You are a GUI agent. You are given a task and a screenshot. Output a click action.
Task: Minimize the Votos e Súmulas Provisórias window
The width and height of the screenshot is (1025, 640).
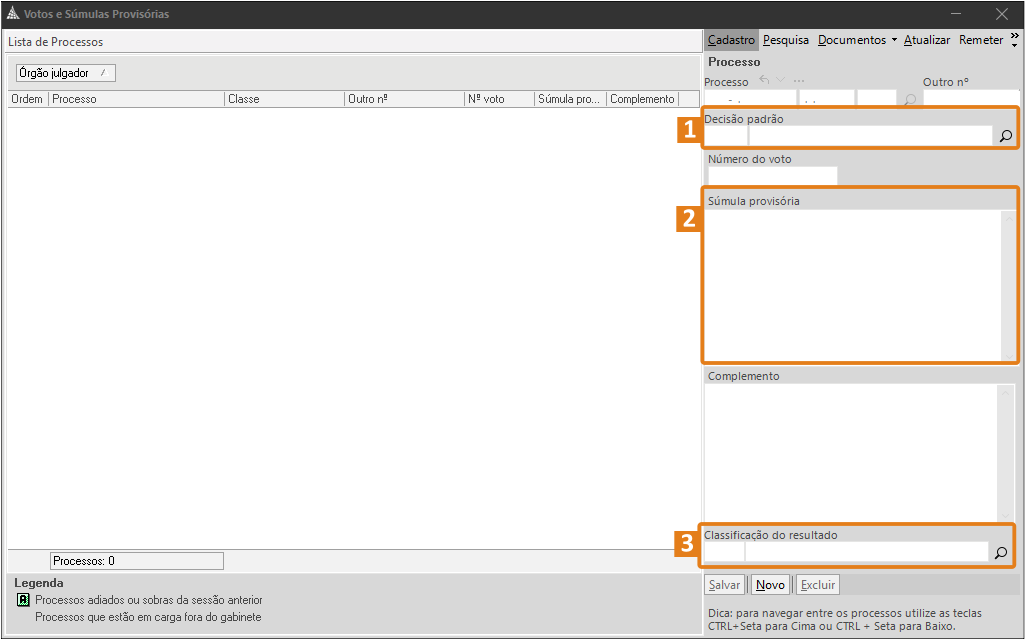(x=957, y=14)
